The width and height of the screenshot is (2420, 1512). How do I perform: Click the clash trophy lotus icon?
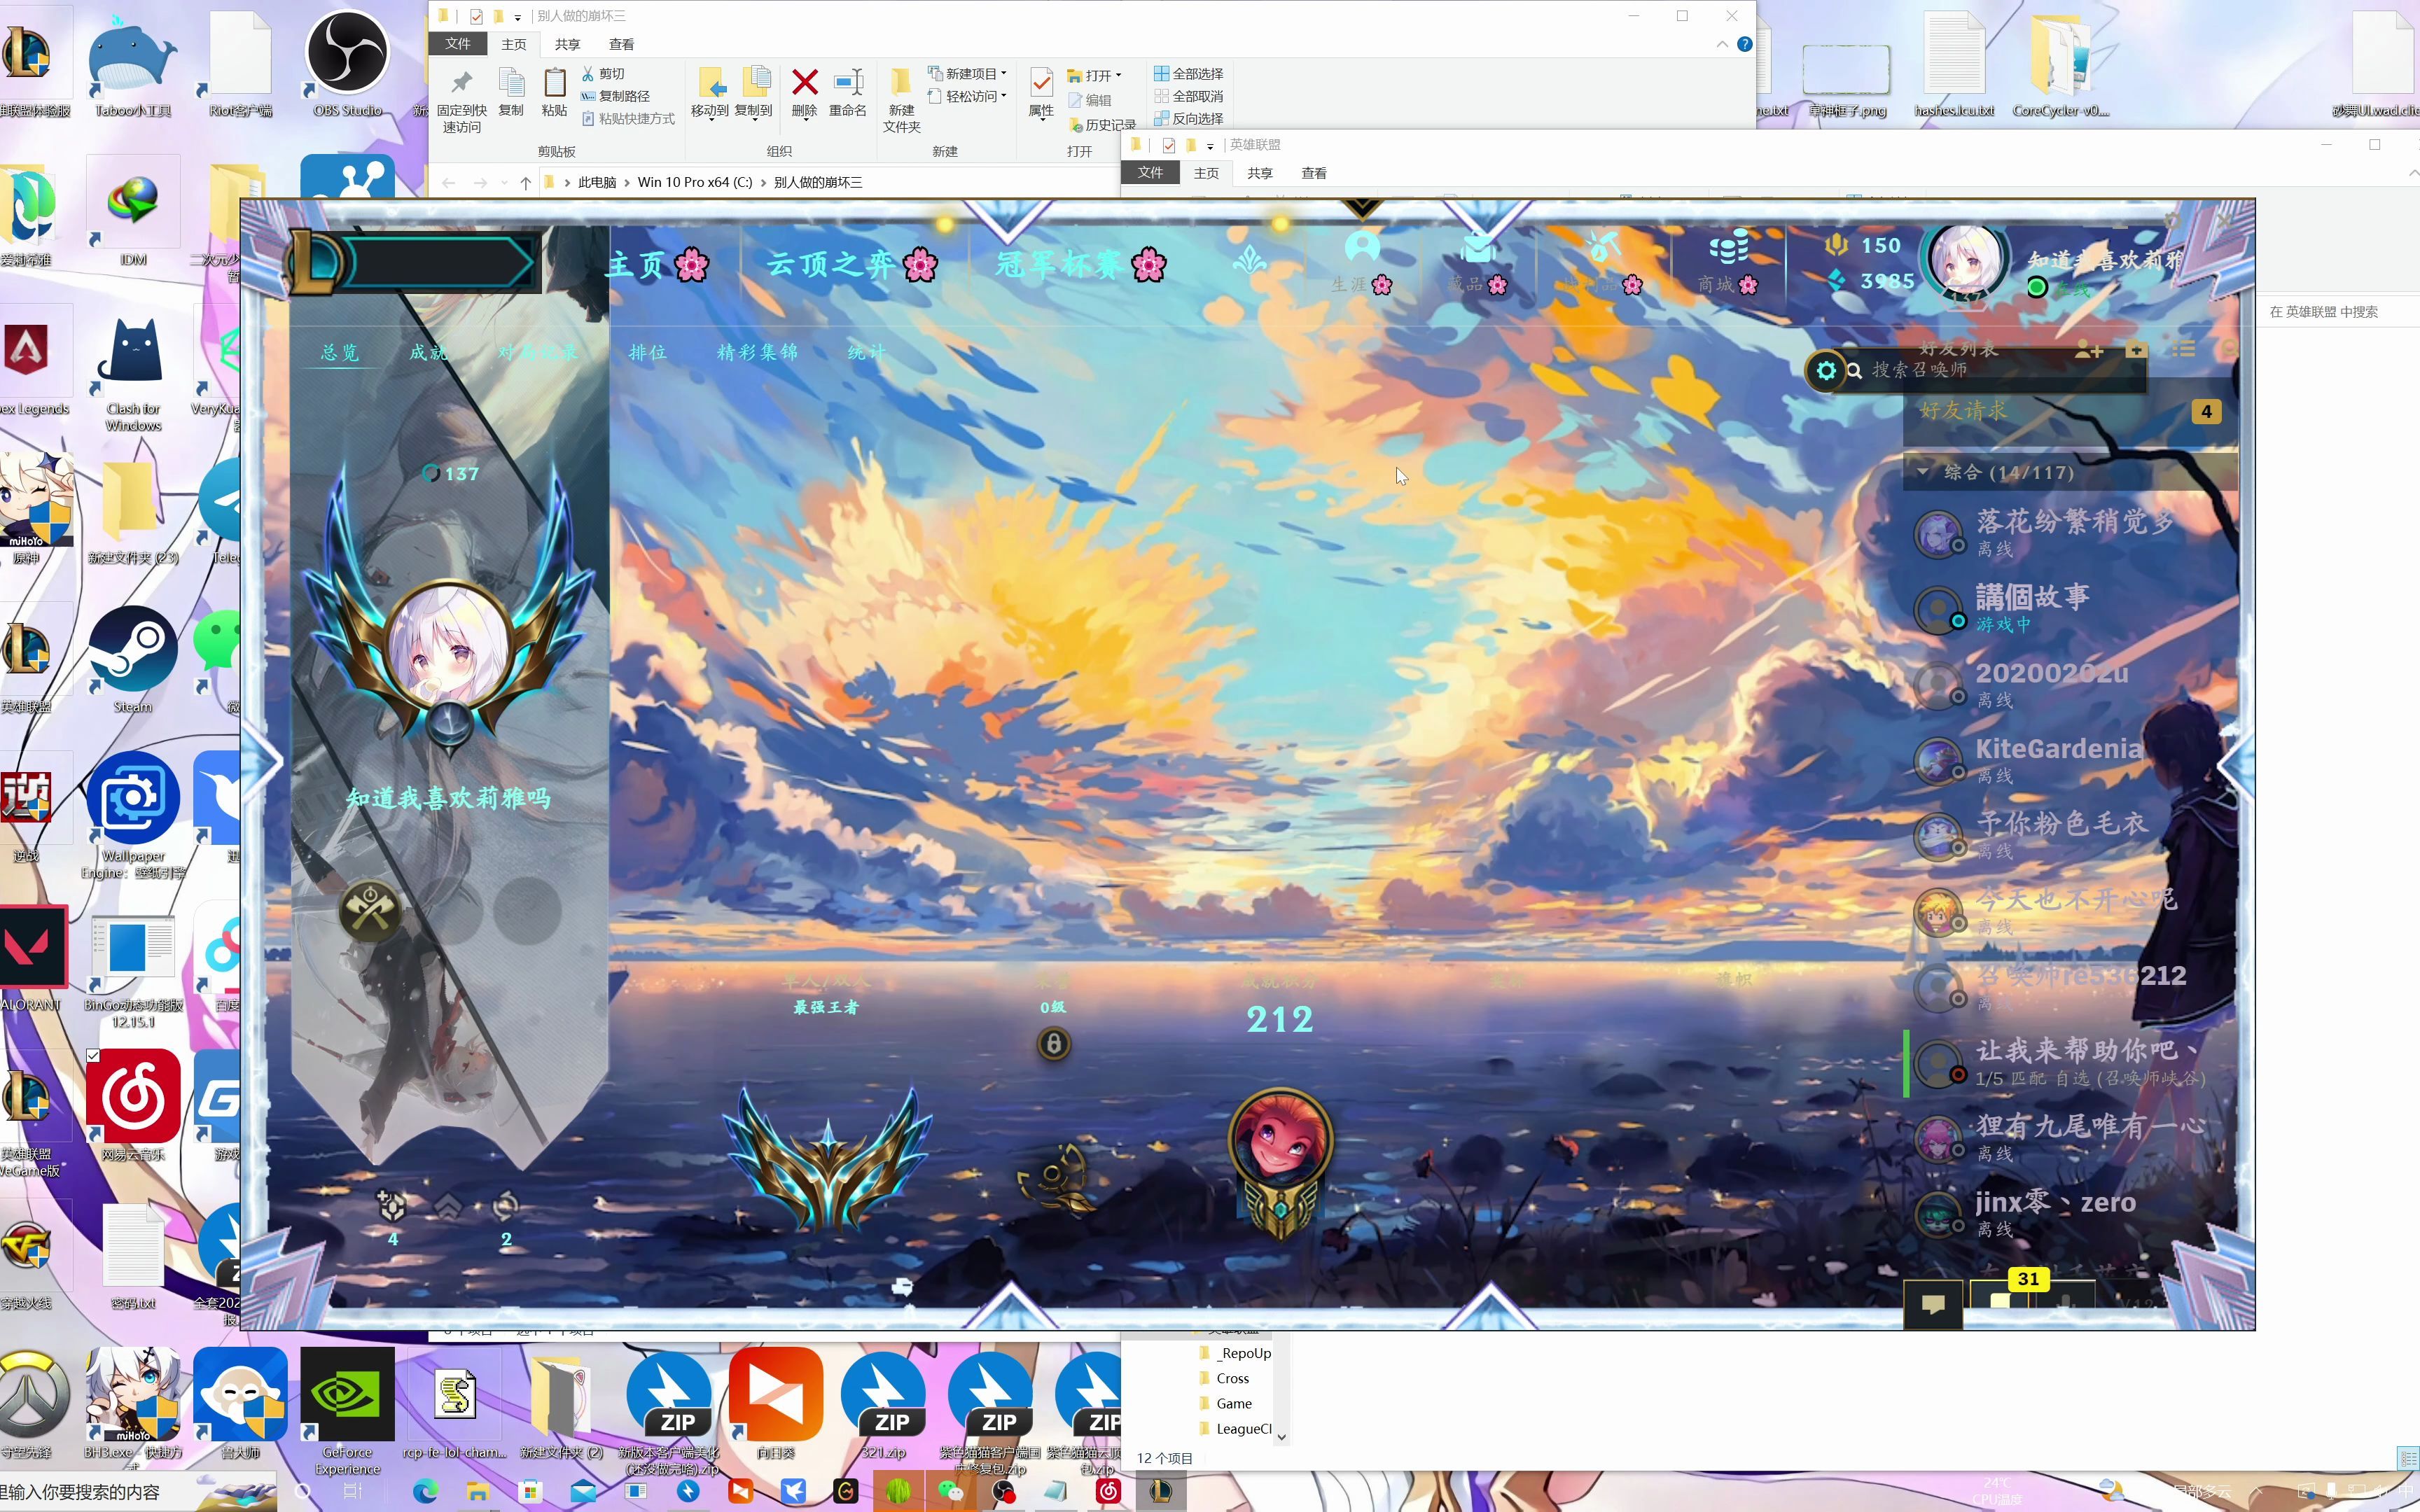[1249, 261]
